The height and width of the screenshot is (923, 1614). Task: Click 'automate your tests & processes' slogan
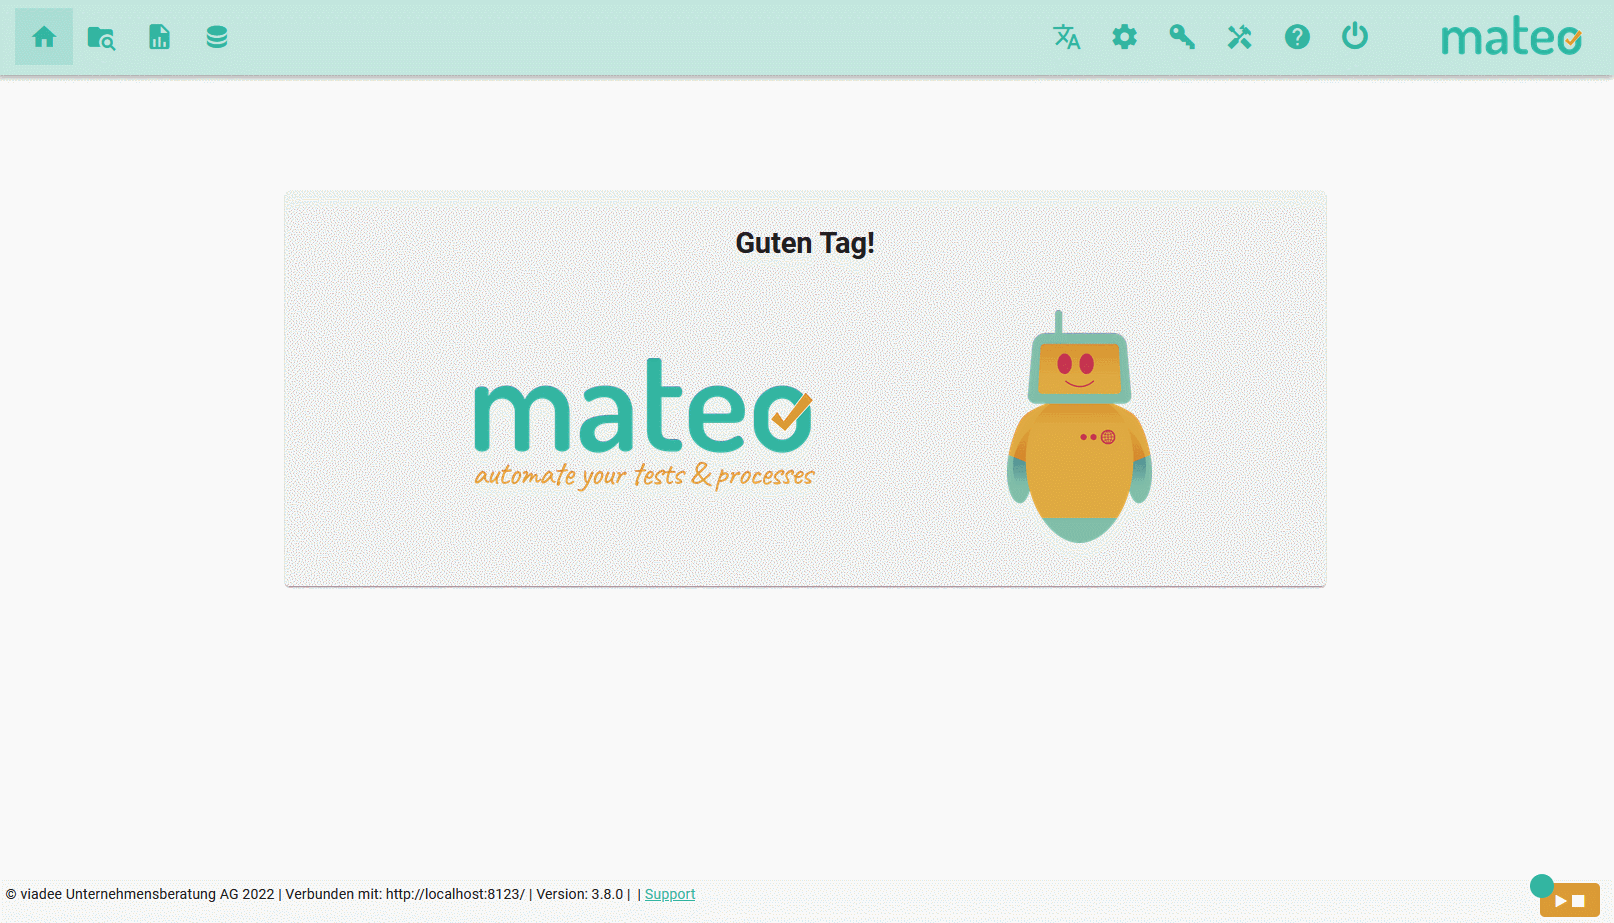click(x=644, y=475)
